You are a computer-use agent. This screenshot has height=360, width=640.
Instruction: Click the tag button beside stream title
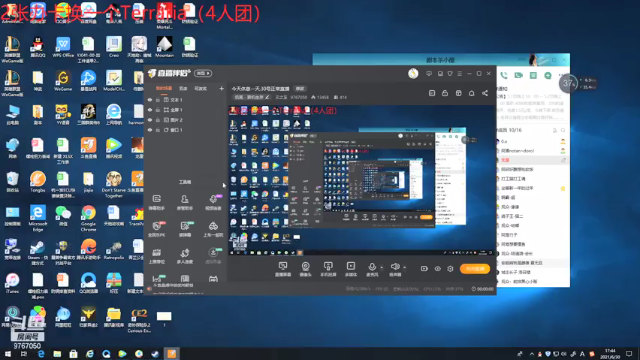(x=300, y=89)
